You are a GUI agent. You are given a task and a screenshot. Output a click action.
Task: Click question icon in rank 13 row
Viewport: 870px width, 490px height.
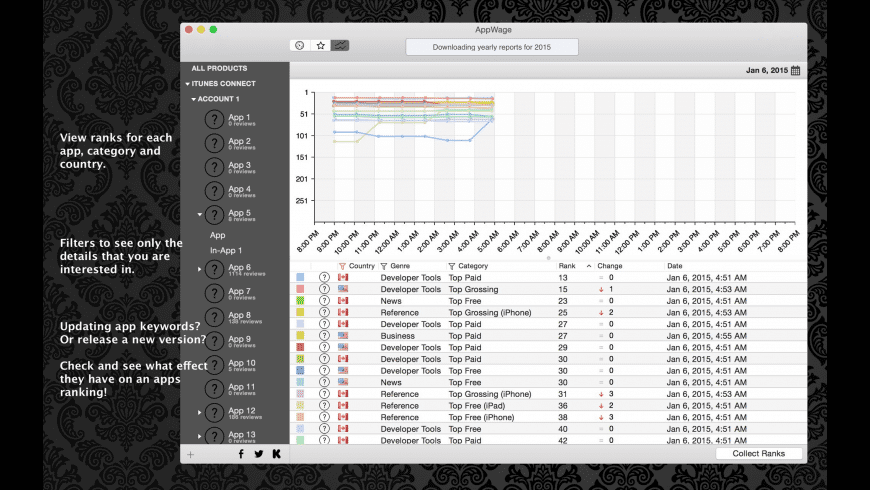(324, 277)
